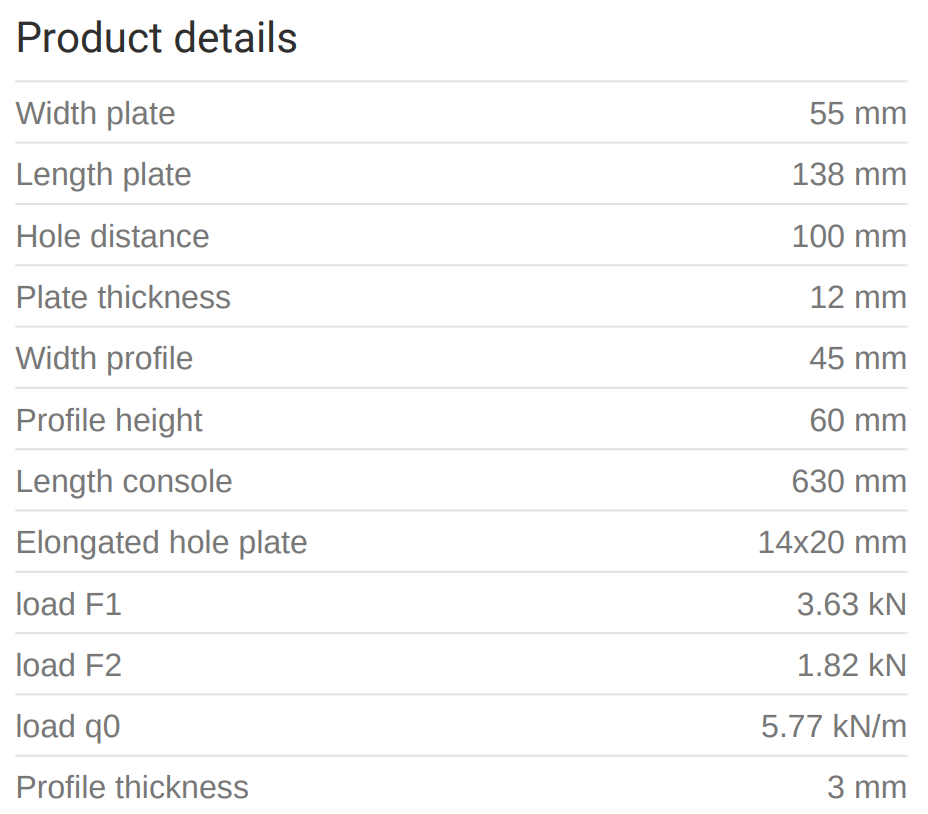This screenshot has height=814, width=928.
Task: Click the Product details heading
Action: coord(157,38)
